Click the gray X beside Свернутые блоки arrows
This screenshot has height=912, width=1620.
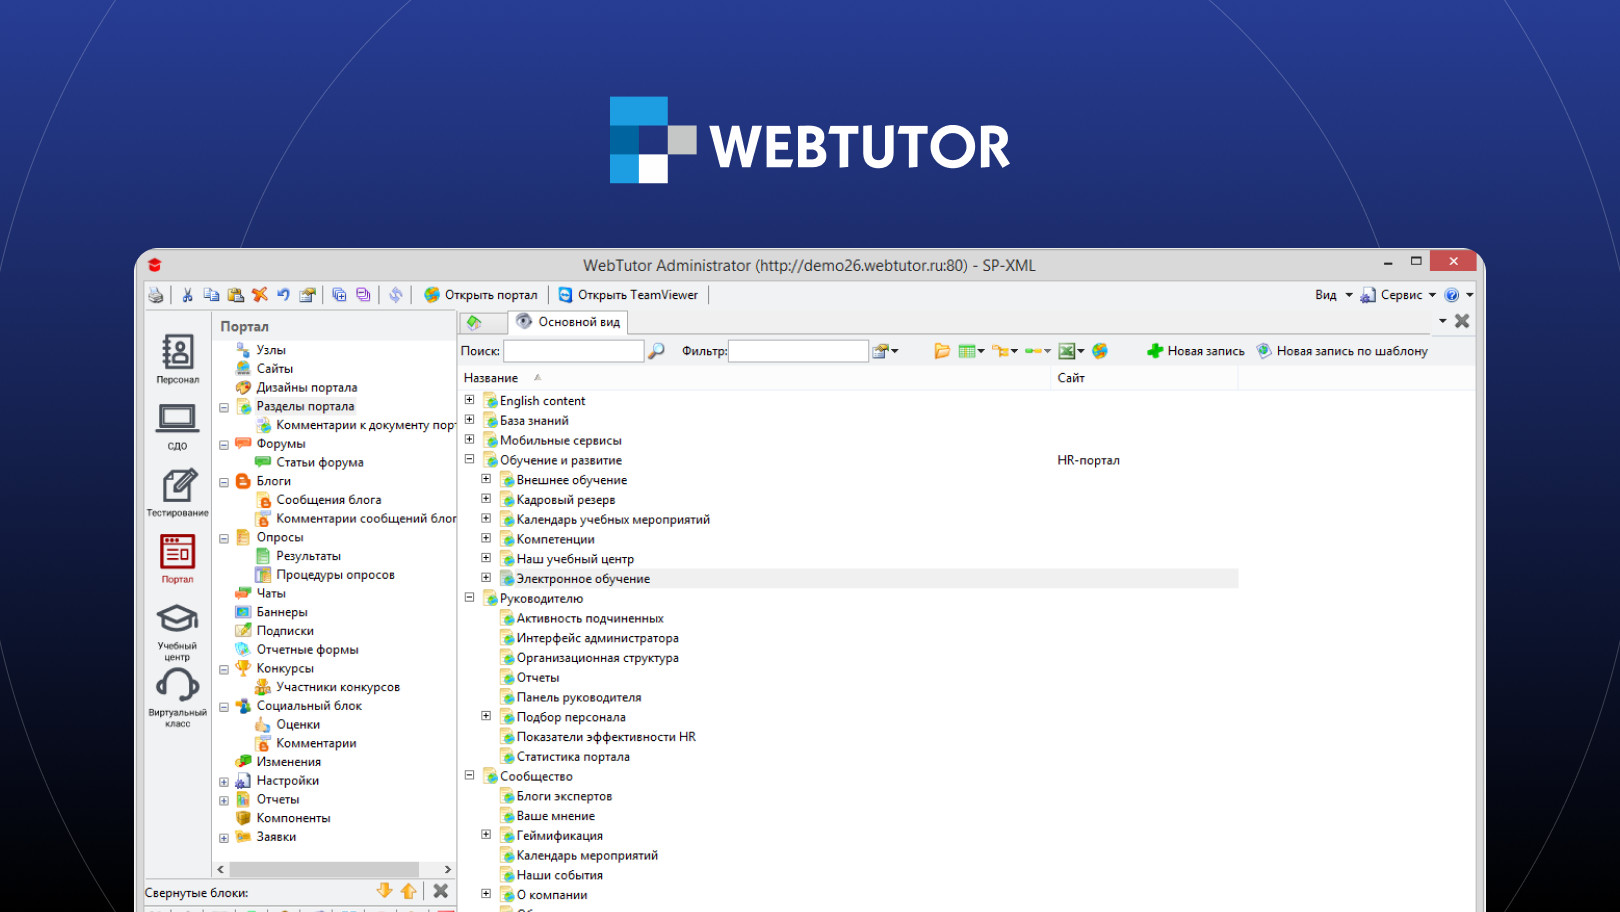(x=440, y=891)
